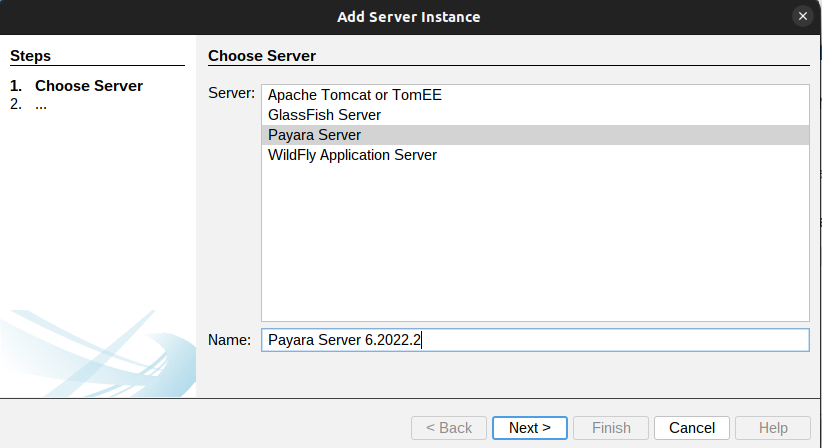Click the Steps heading in left panel

(x=30, y=56)
